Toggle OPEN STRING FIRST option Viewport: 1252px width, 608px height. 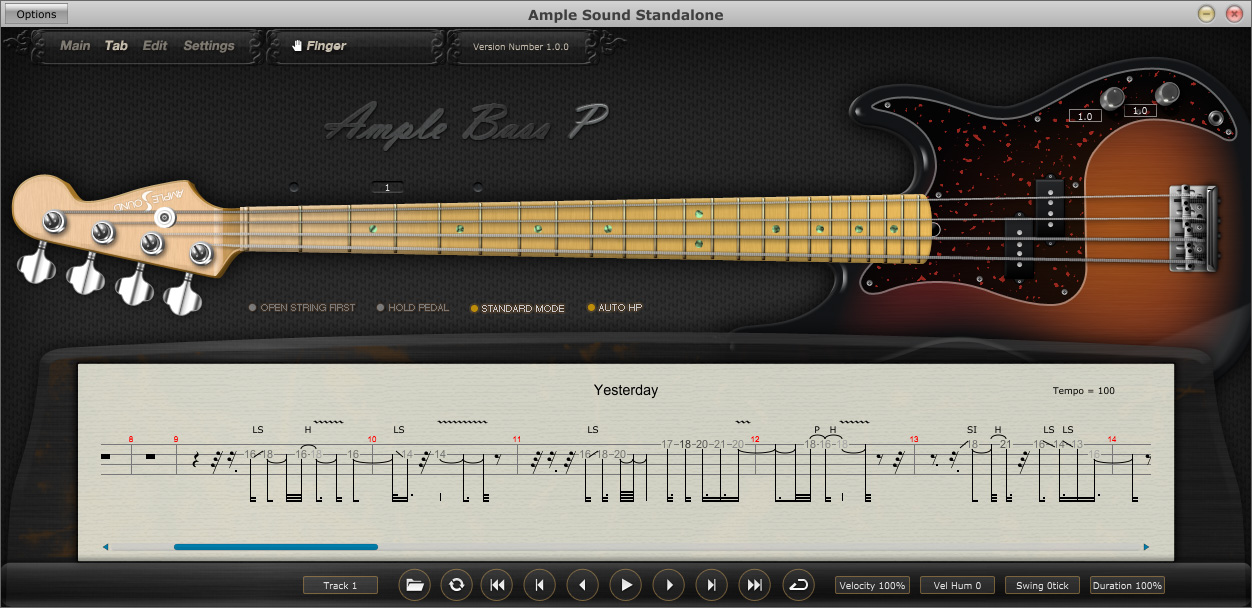pyautogui.click(x=302, y=308)
